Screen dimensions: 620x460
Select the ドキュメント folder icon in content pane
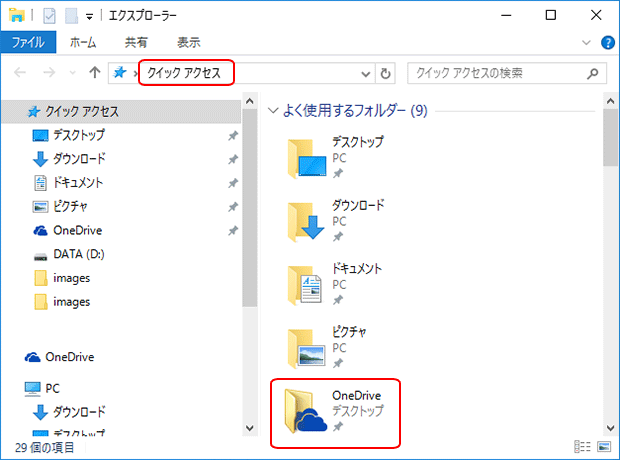(x=304, y=285)
